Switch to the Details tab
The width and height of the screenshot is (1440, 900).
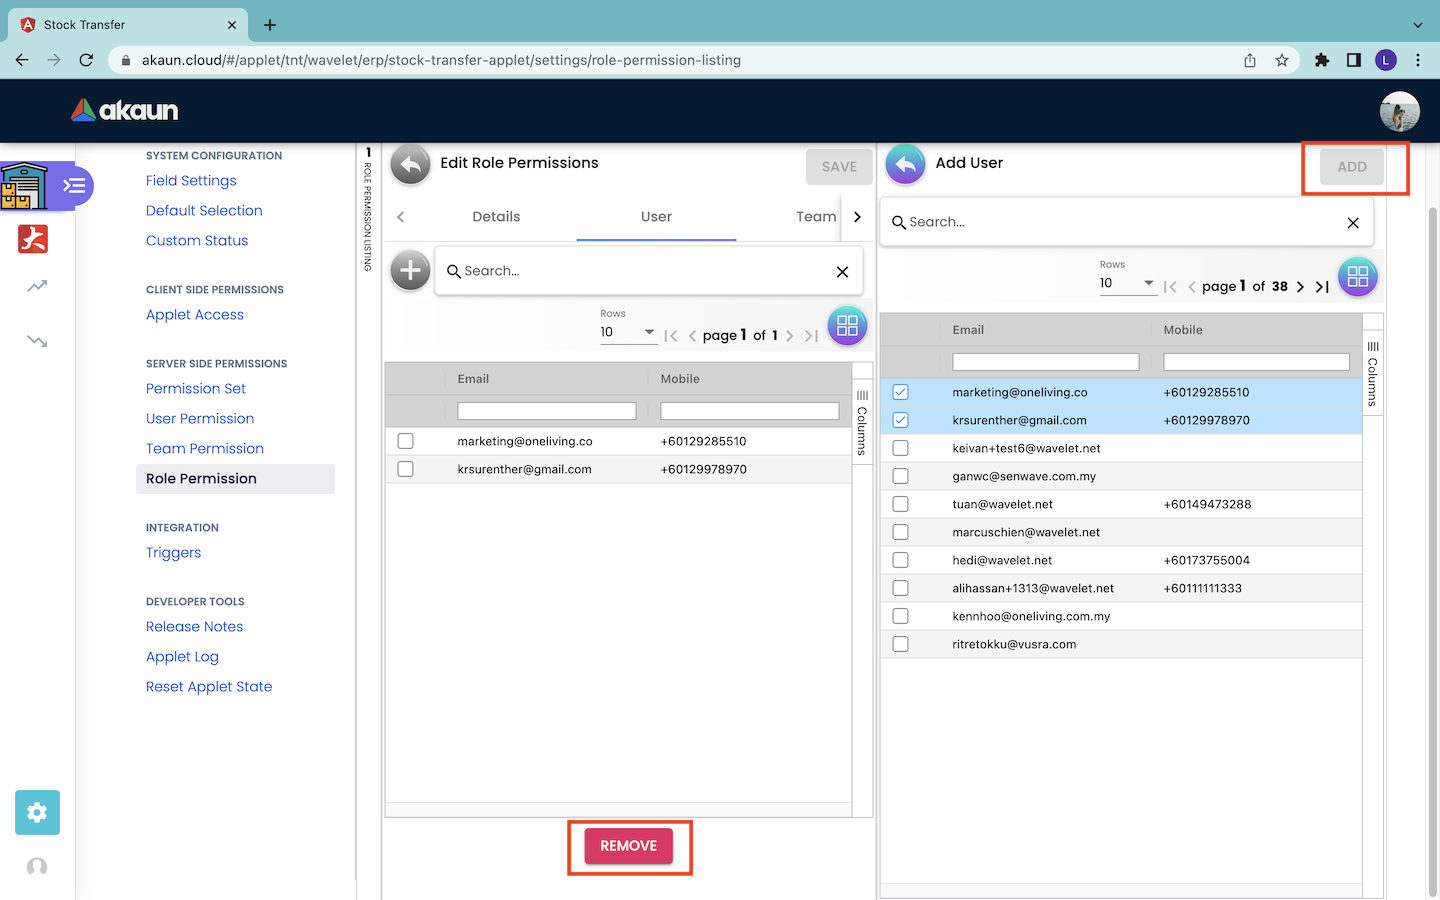point(496,217)
